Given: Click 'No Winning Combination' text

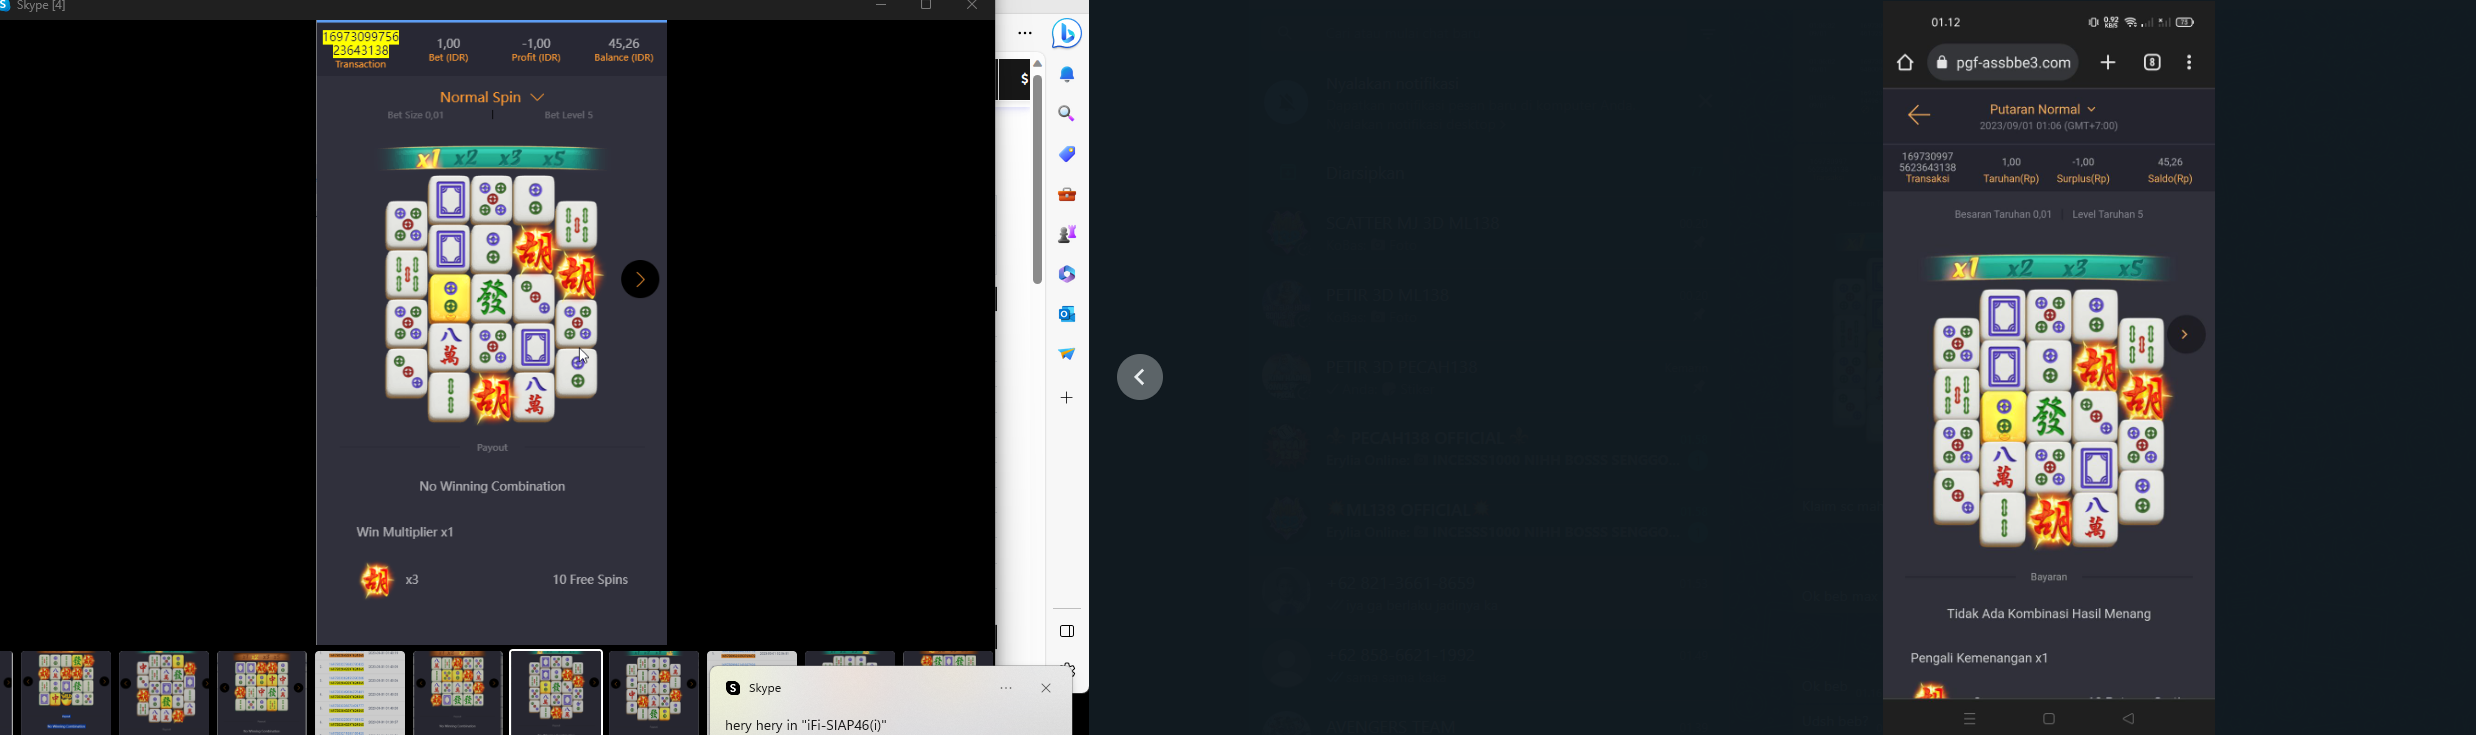Looking at the screenshot, I should coord(492,487).
